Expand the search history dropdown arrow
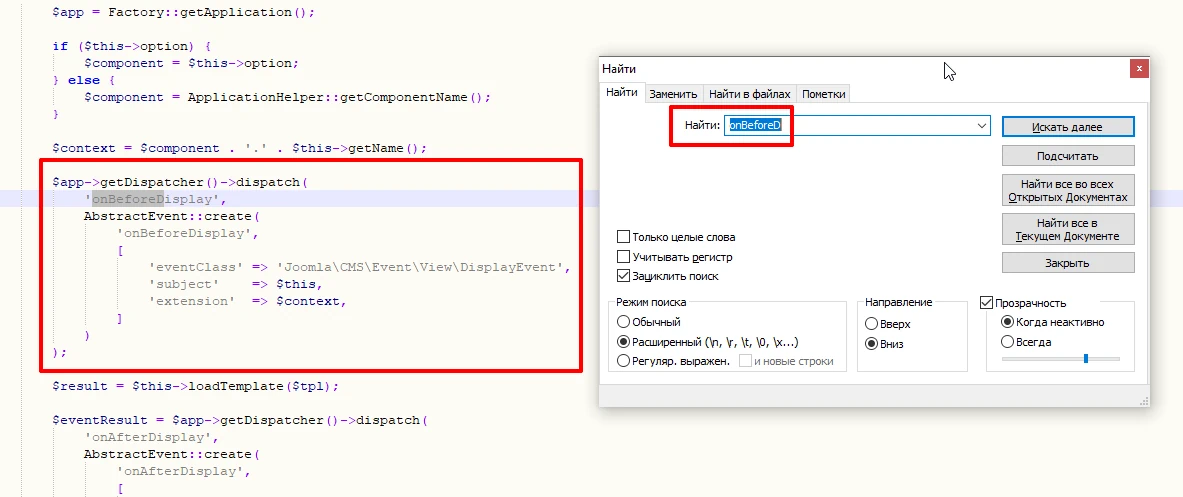Screen dimensions: 1183x497 click(x=982, y=125)
